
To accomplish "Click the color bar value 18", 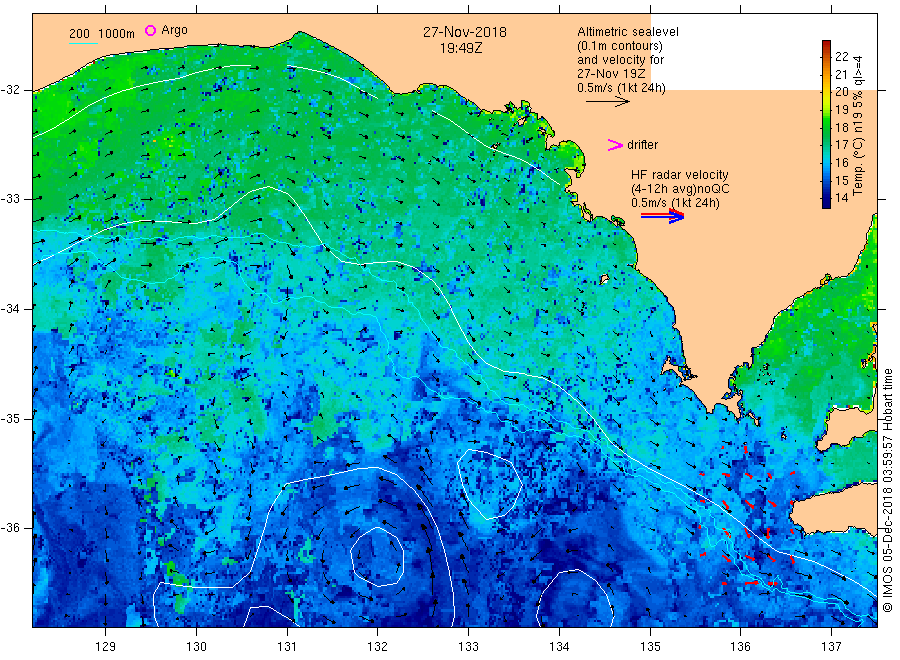I will point(841,127).
